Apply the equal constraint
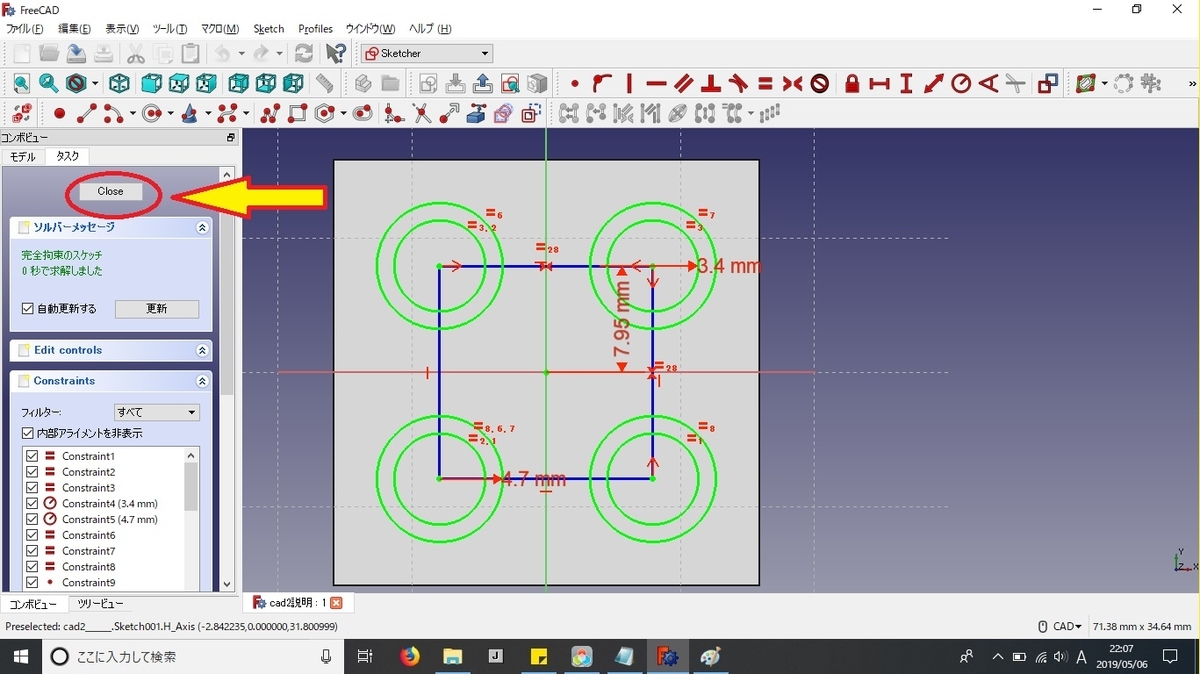1200x674 pixels. (x=765, y=84)
